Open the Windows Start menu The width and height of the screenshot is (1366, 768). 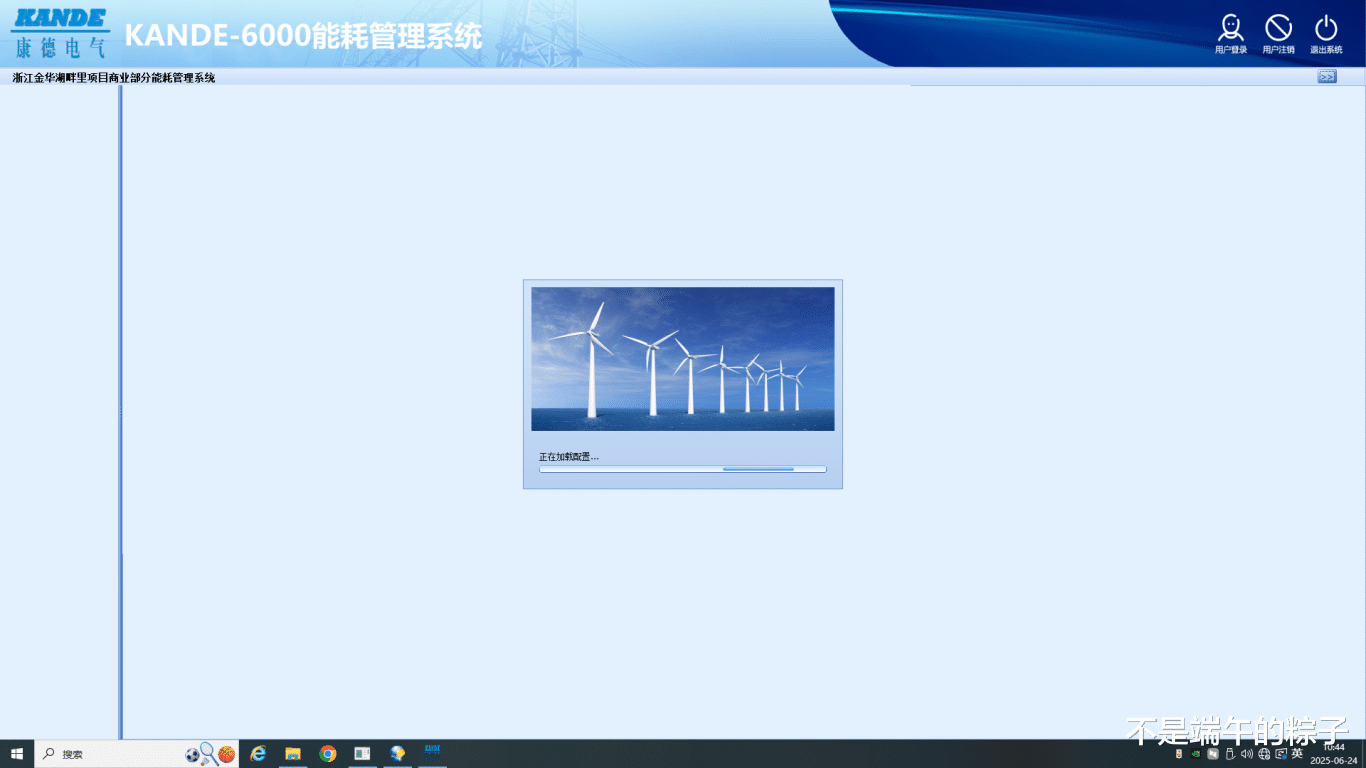pos(17,754)
